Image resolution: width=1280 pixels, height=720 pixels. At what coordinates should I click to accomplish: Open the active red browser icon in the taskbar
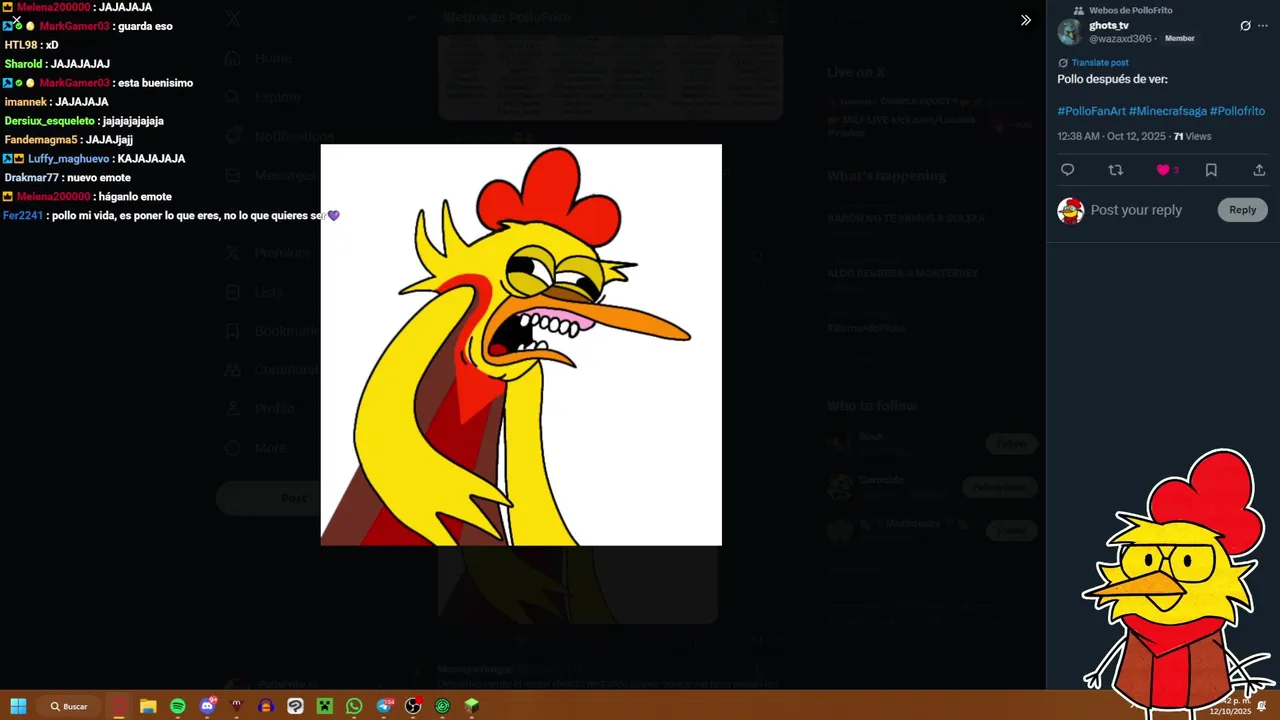pyautogui.click(x=120, y=706)
